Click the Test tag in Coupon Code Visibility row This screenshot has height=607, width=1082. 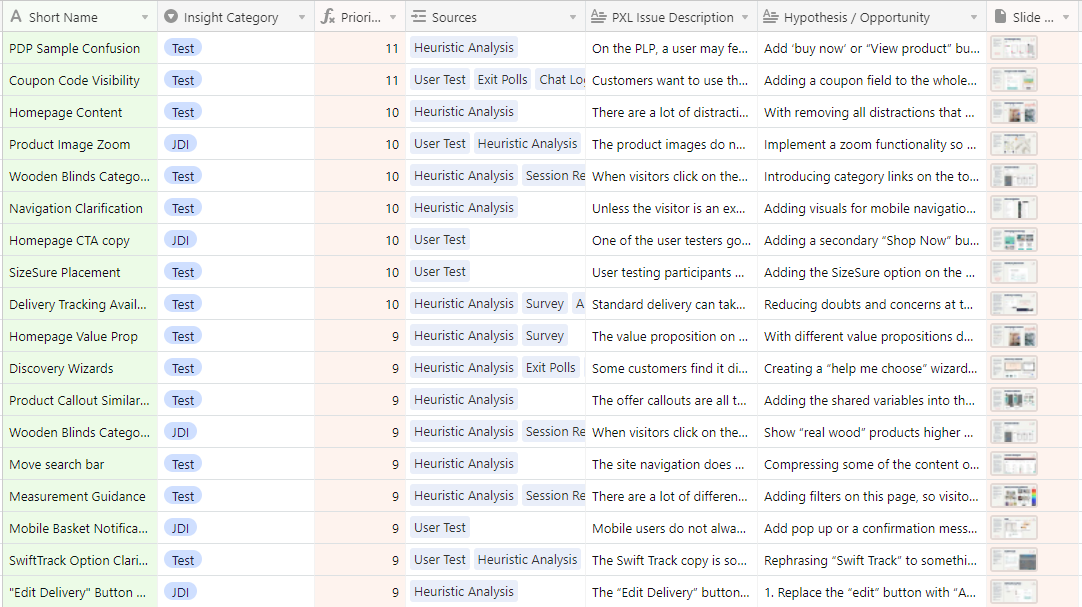coord(183,80)
